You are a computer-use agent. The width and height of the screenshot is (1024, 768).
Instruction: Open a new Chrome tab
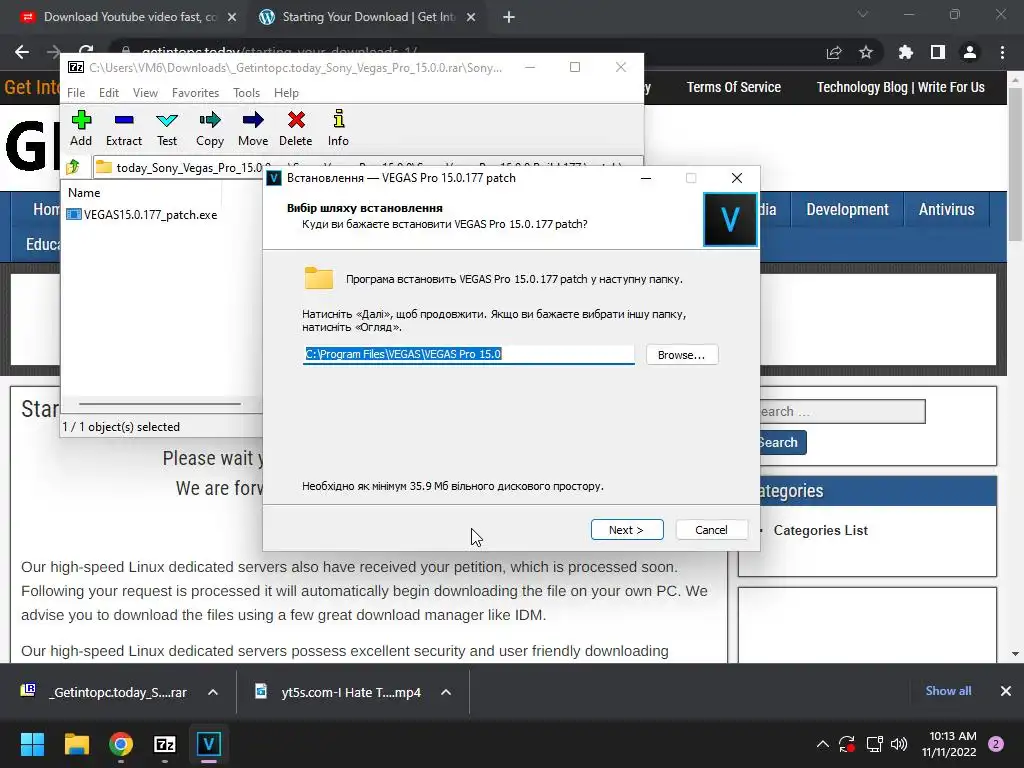click(x=509, y=18)
